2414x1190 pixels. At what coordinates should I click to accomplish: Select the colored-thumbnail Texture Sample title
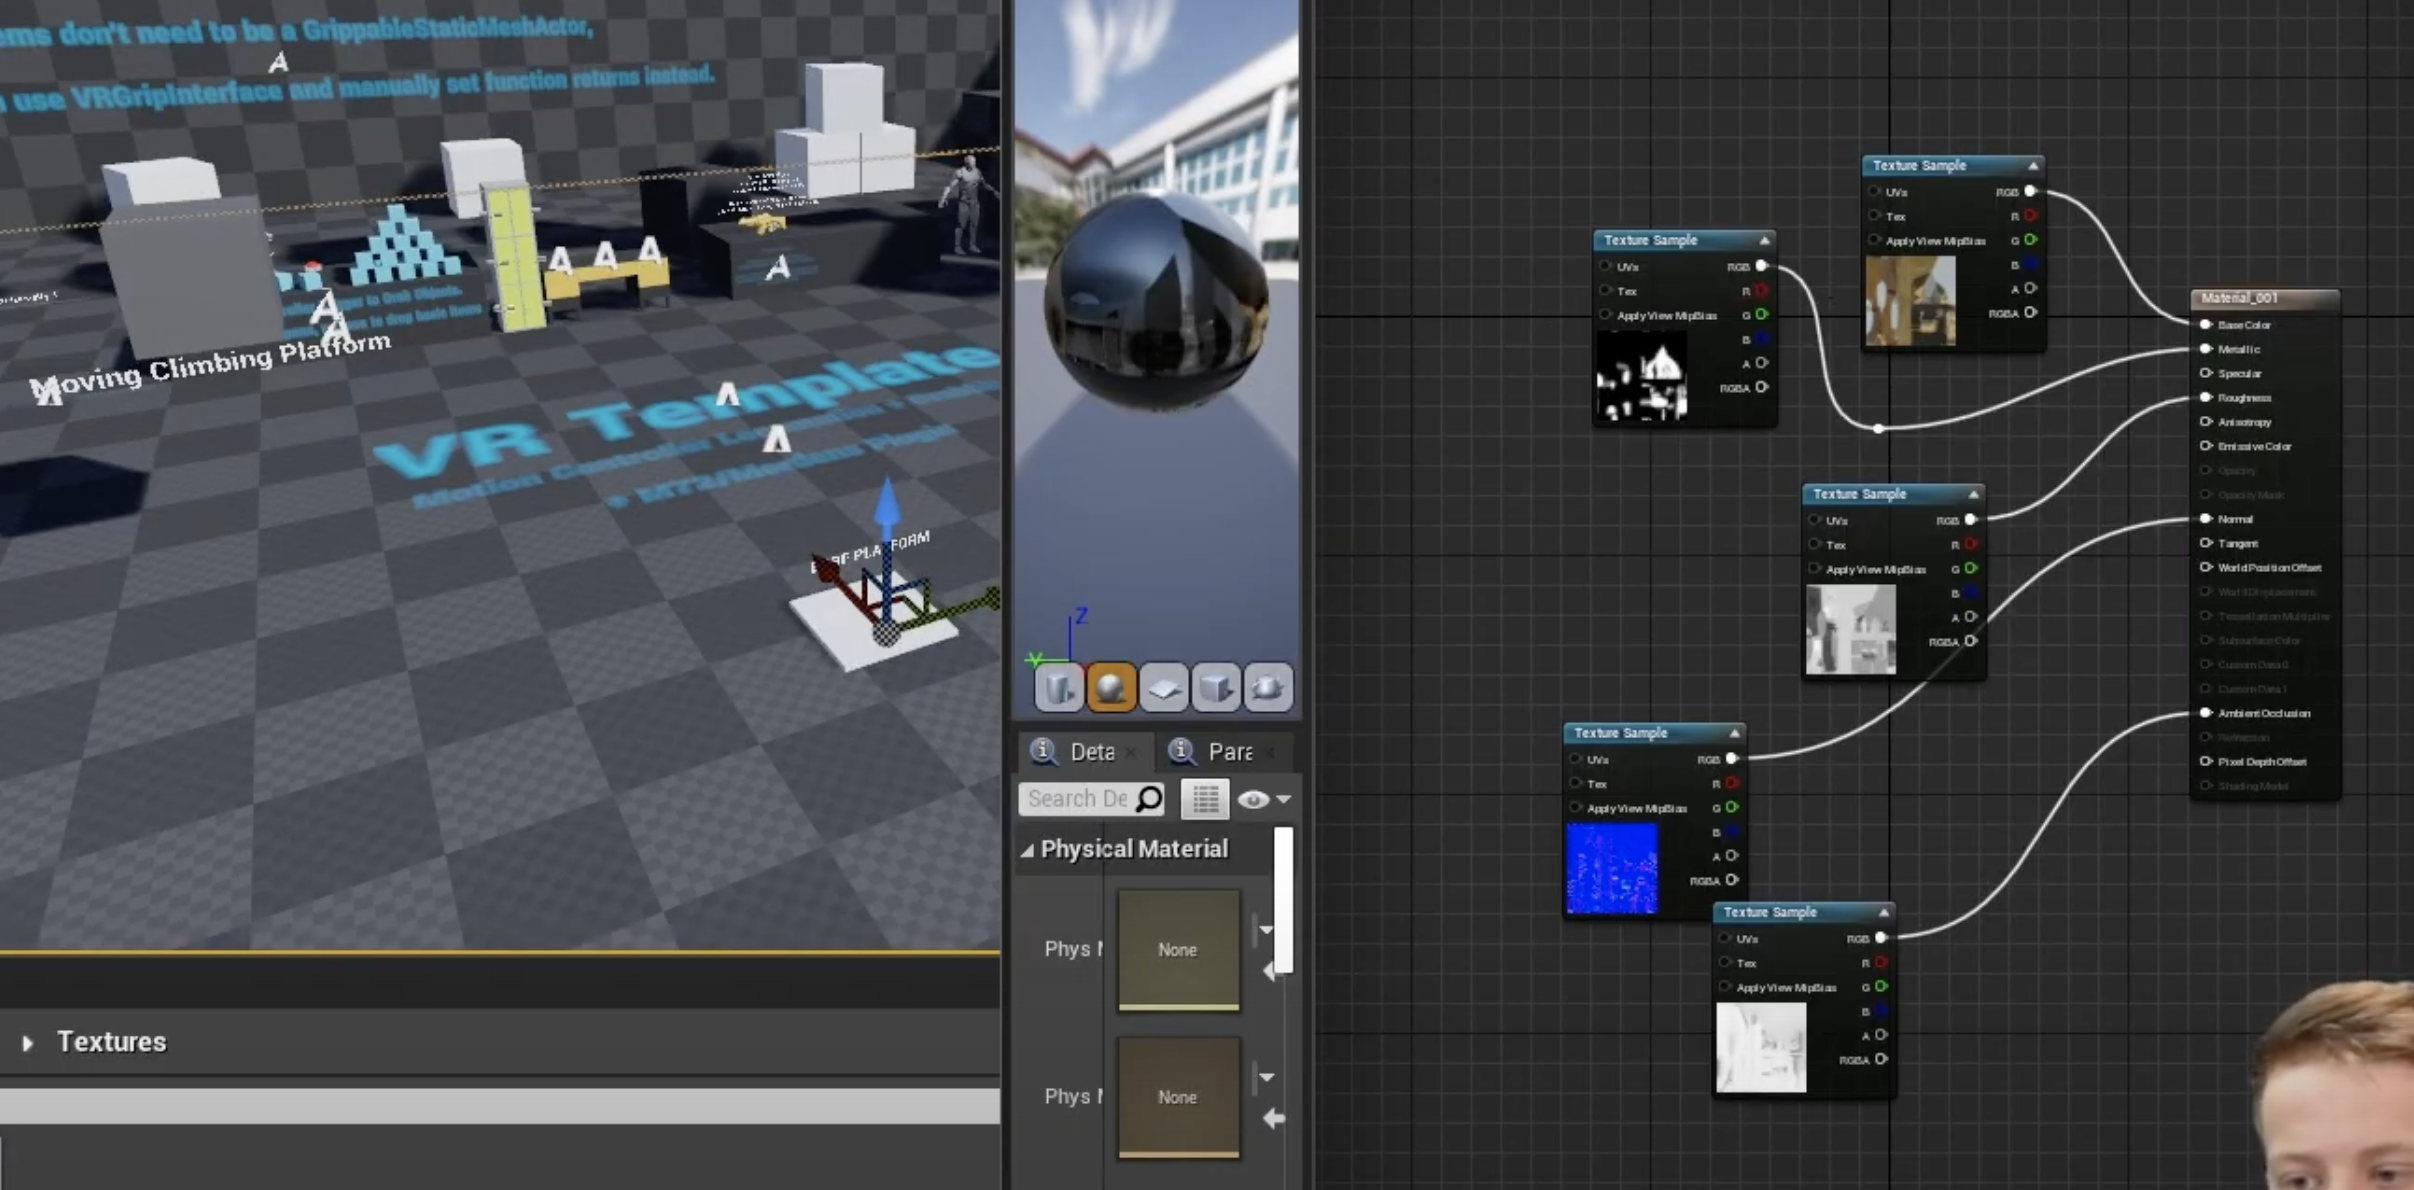coord(1919,165)
